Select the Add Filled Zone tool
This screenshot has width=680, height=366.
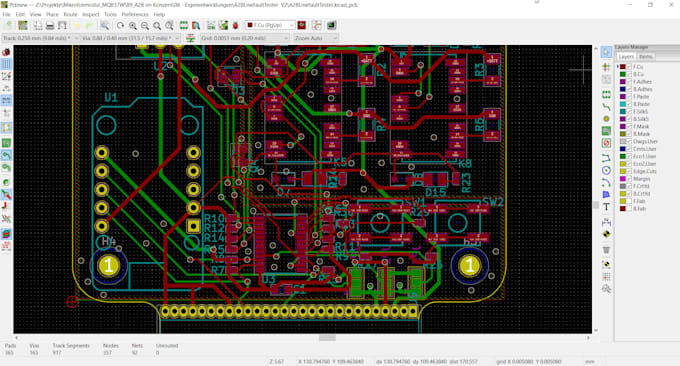tap(606, 131)
